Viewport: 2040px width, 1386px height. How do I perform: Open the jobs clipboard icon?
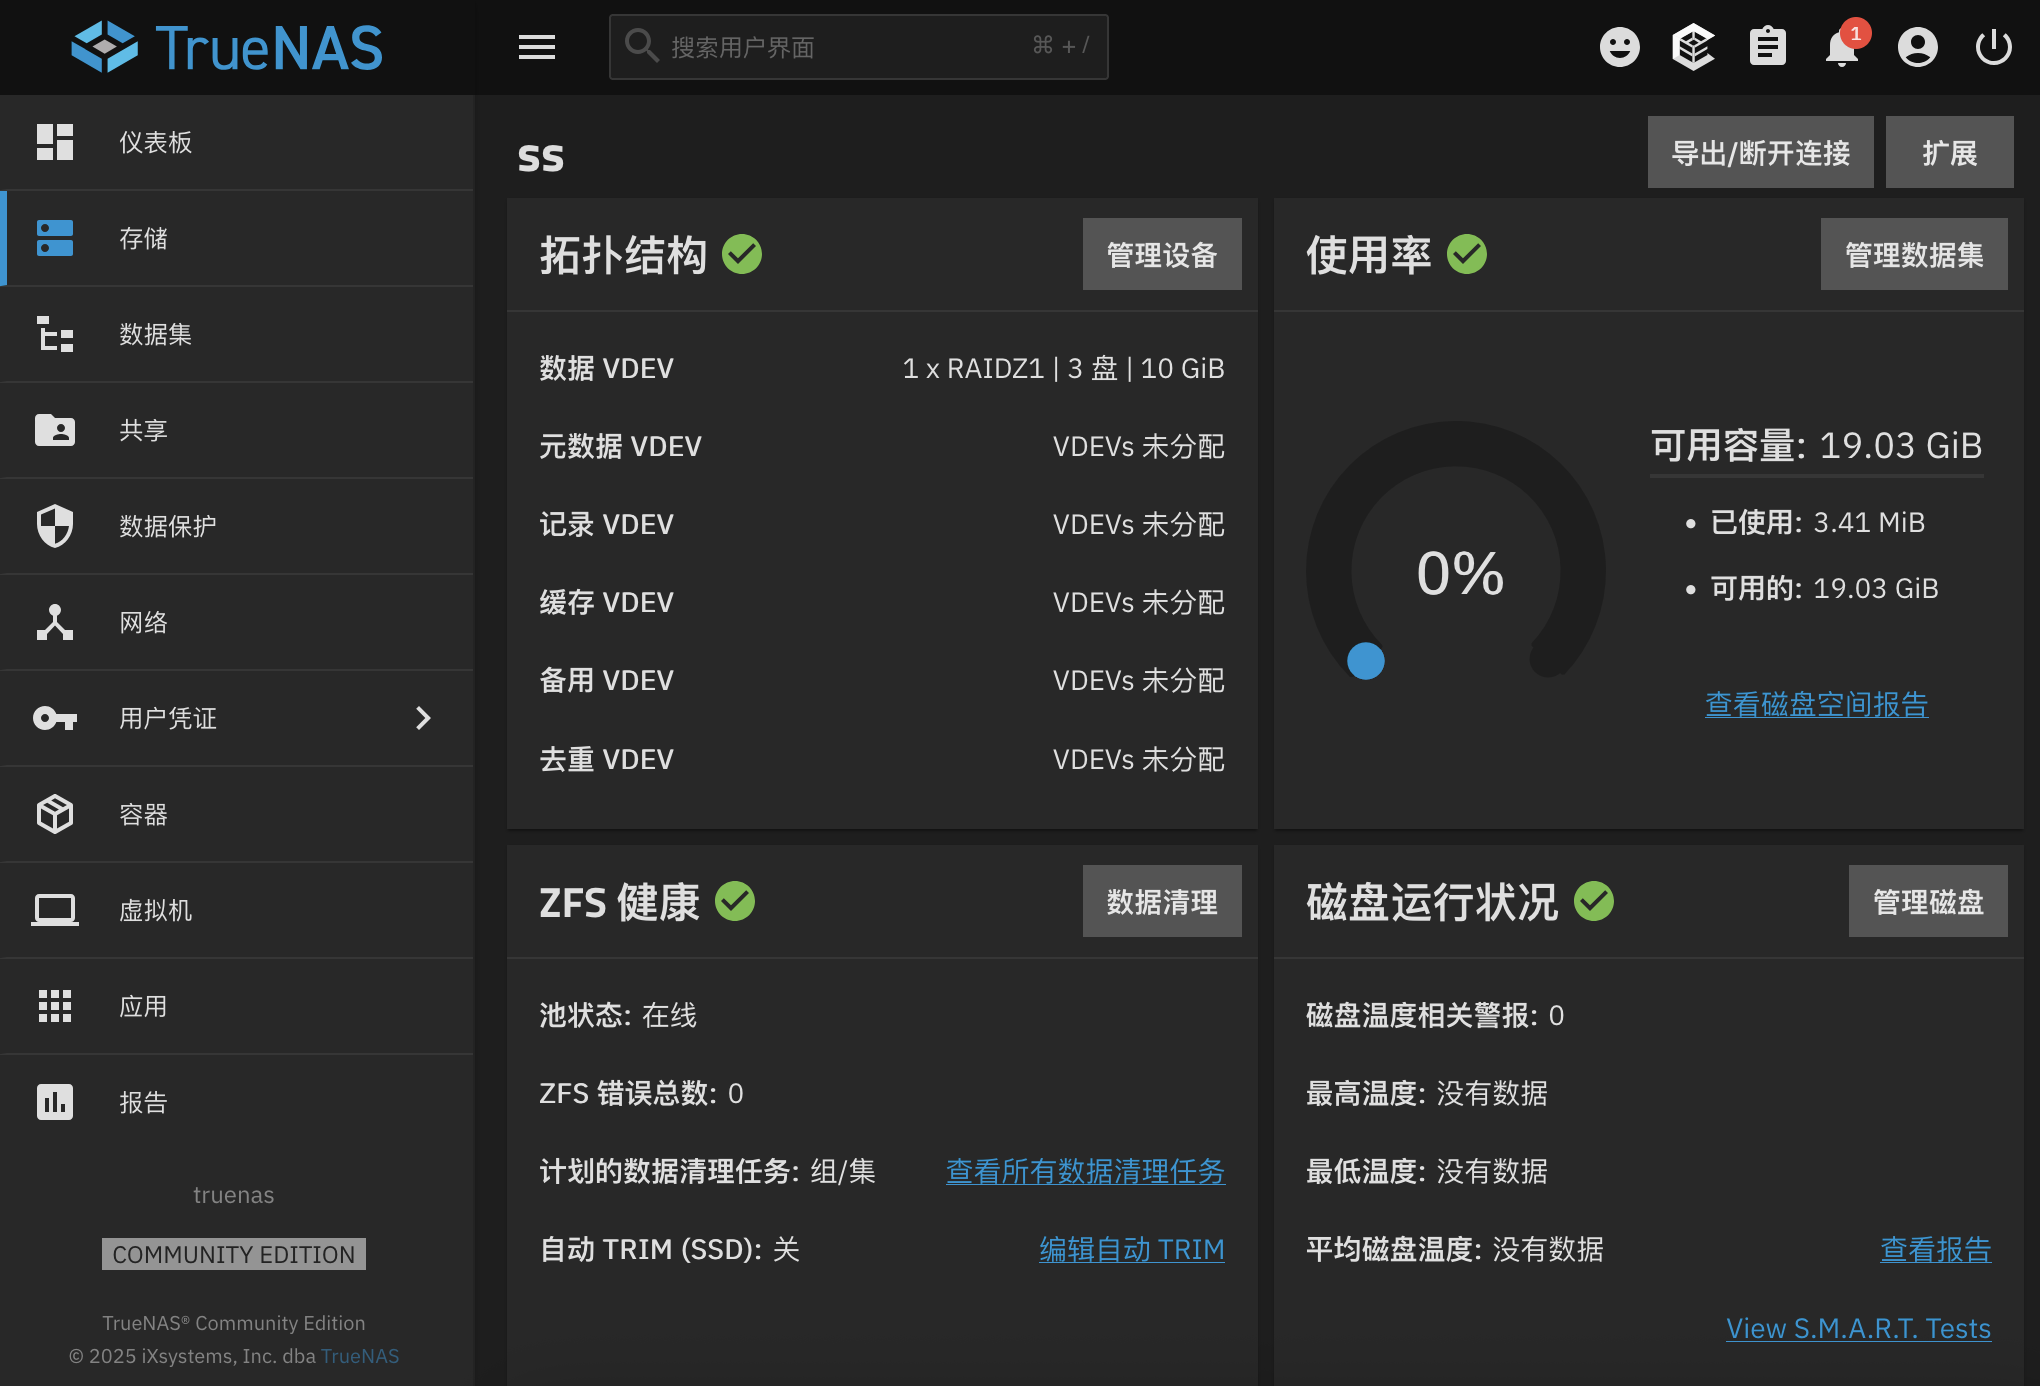pyautogui.click(x=1767, y=47)
